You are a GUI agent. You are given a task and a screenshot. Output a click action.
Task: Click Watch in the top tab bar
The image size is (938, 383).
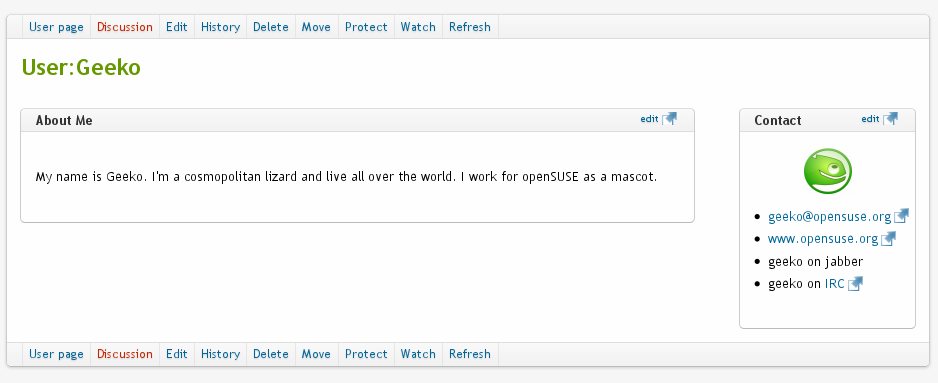click(x=418, y=27)
